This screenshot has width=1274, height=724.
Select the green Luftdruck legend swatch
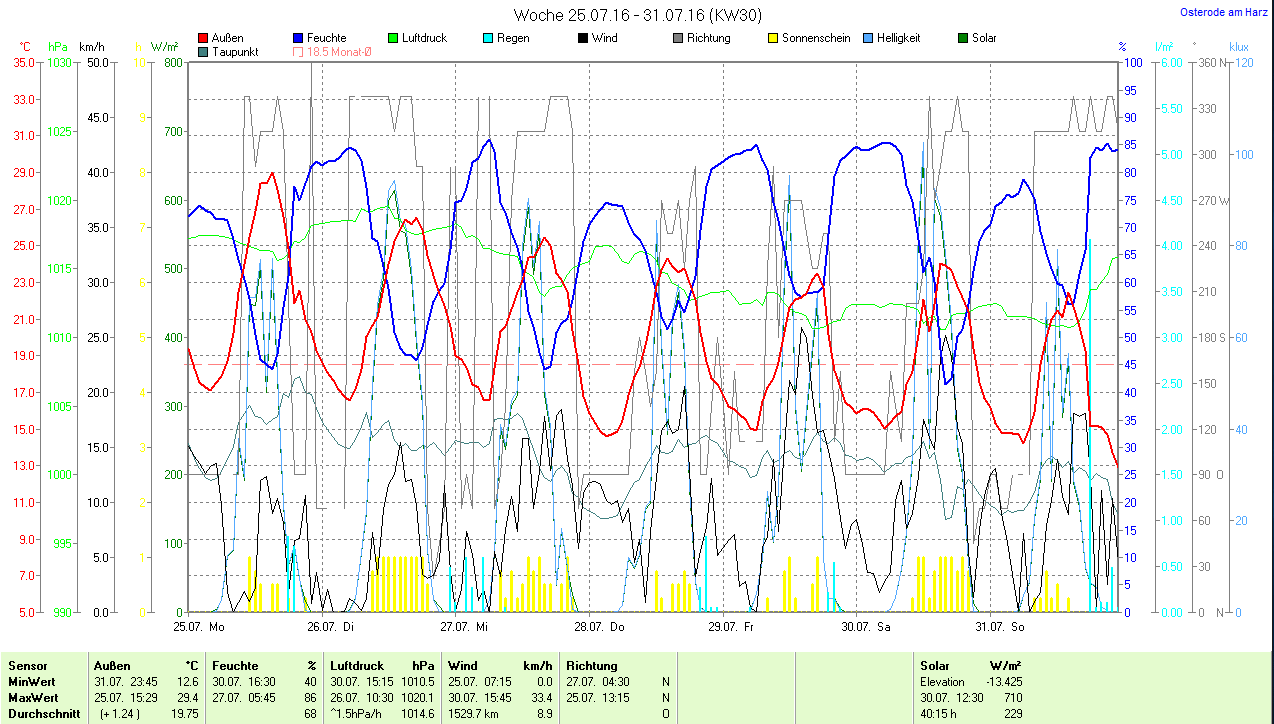(x=393, y=38)
